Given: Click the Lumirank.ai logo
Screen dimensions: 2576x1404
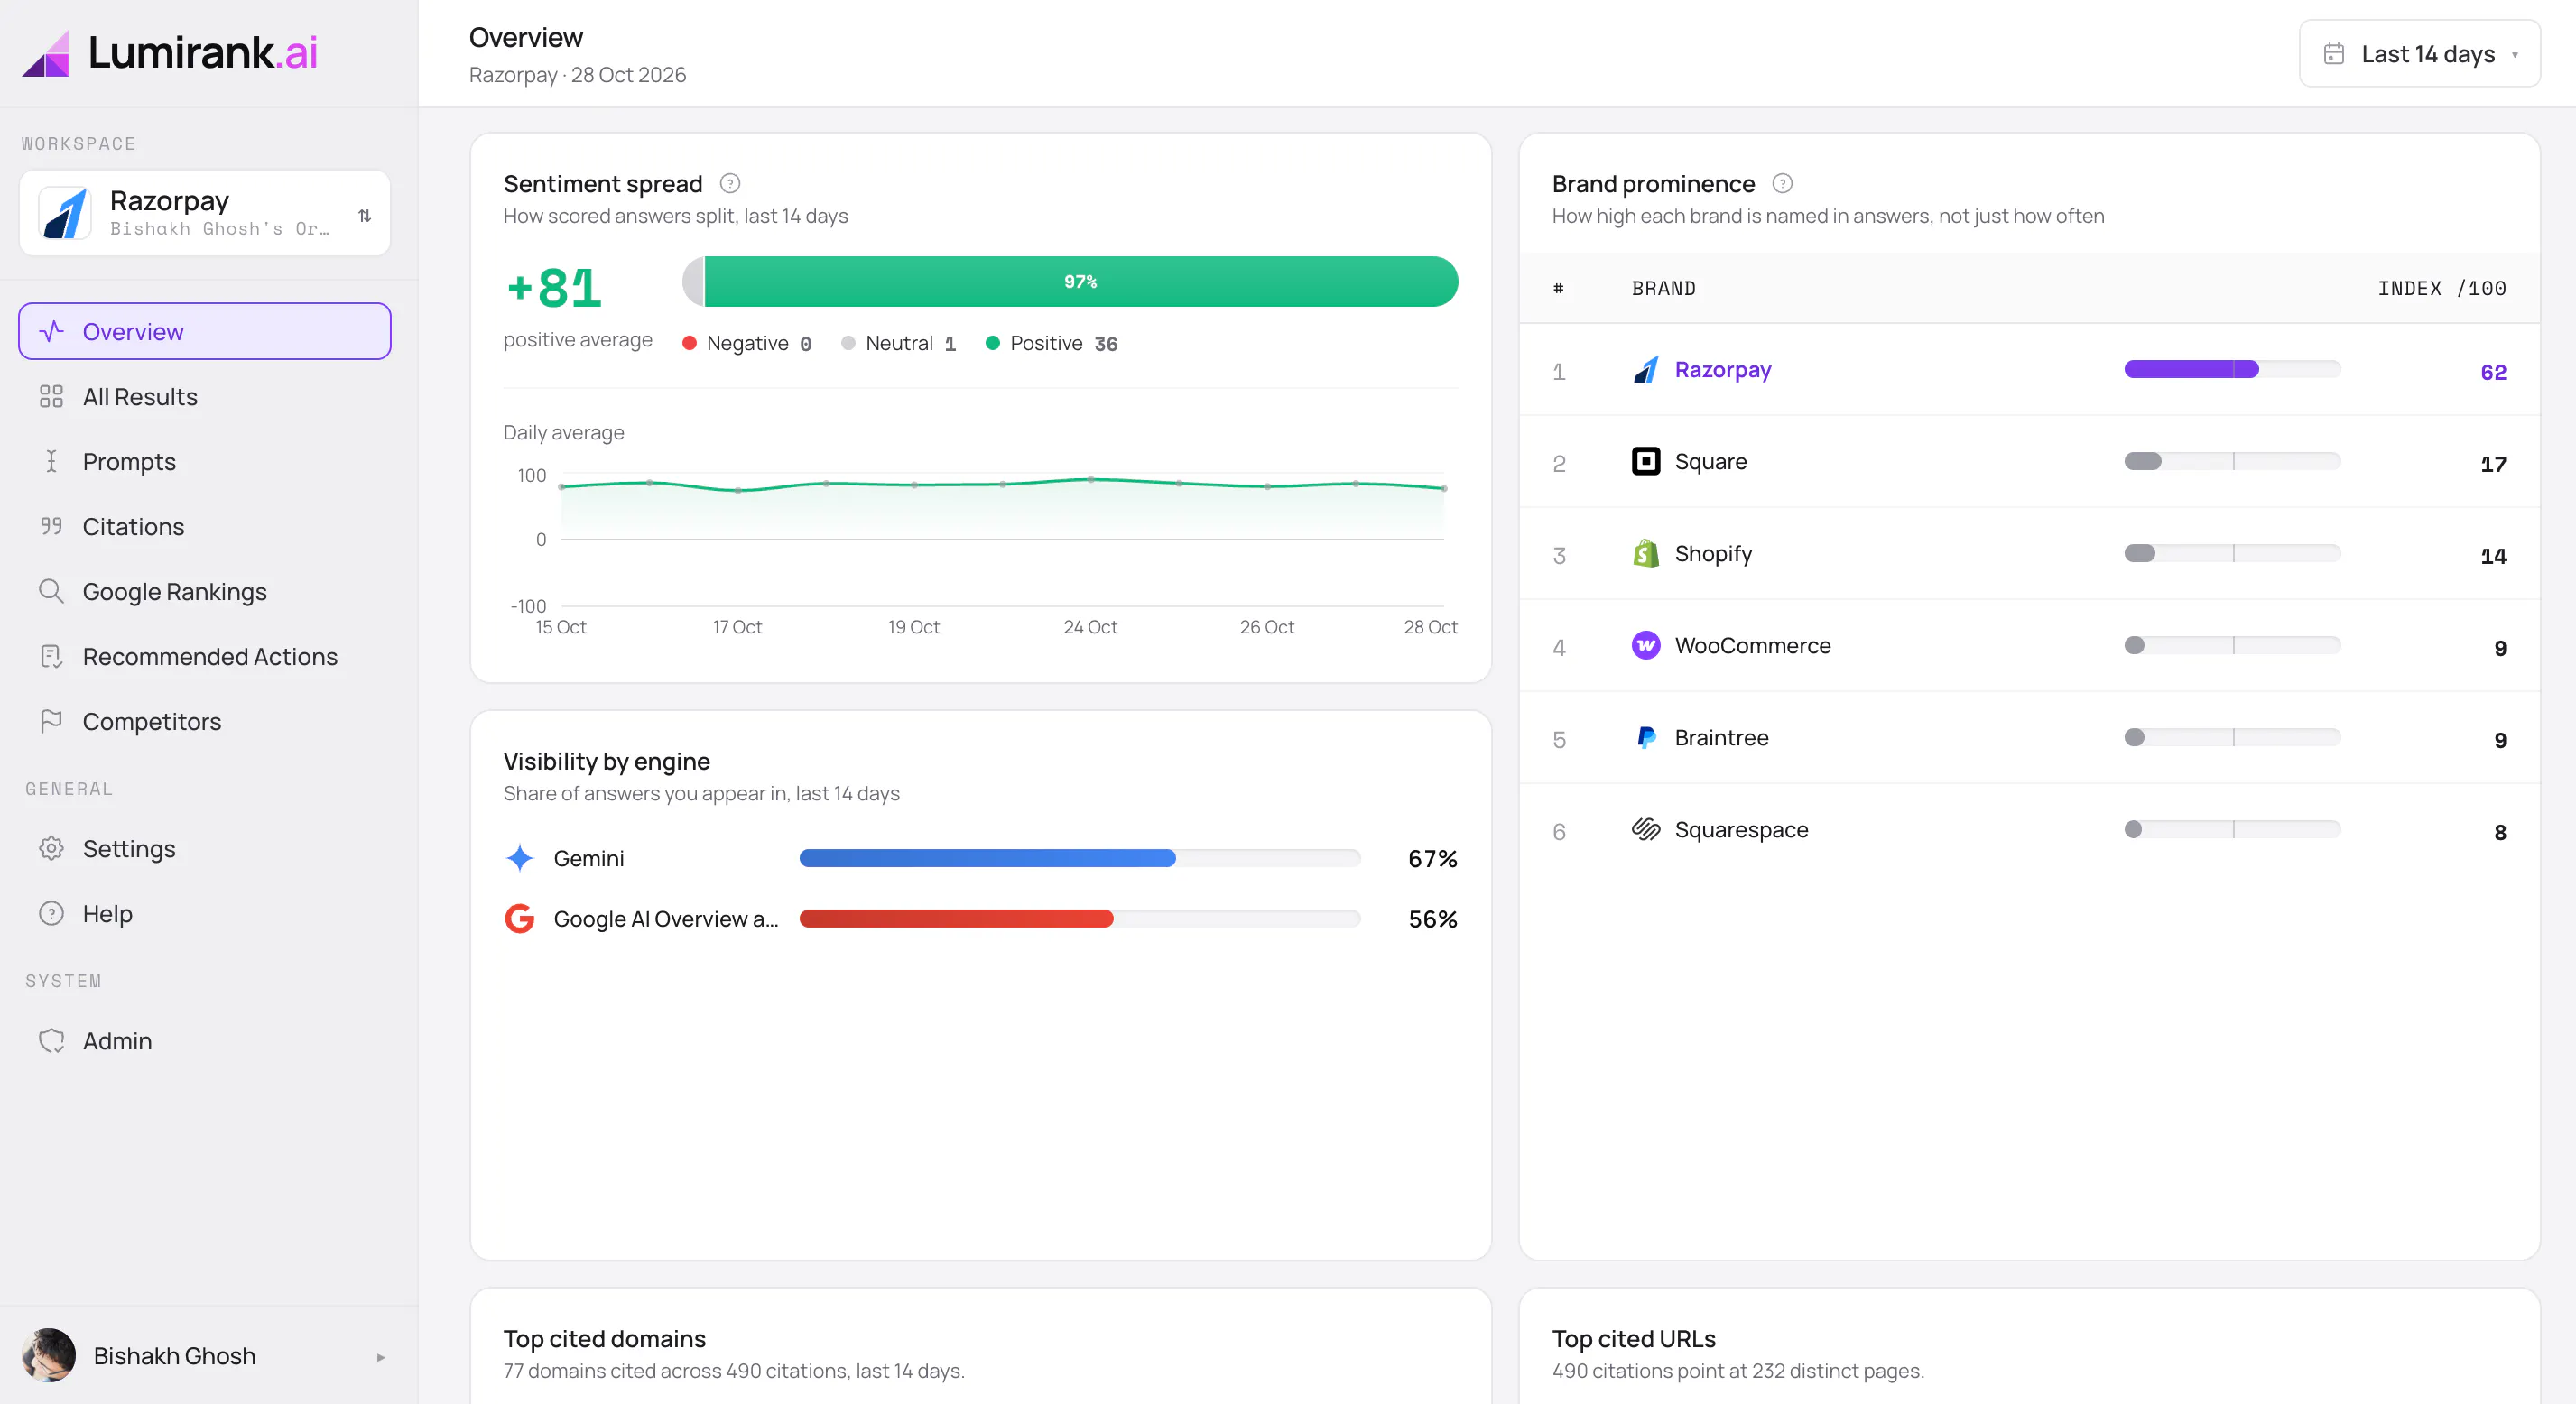Looking at the screenshot, I should 169,52.
